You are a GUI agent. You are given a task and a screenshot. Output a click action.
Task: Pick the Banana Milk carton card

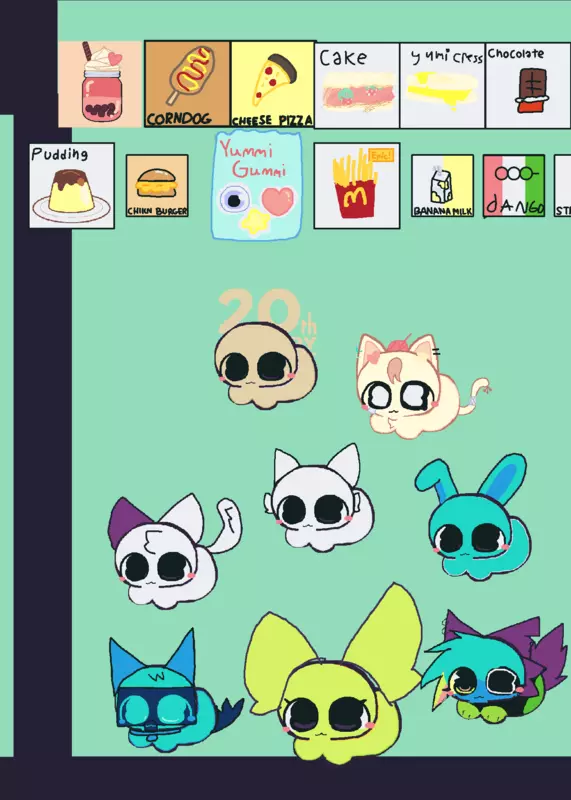[442, 186]
